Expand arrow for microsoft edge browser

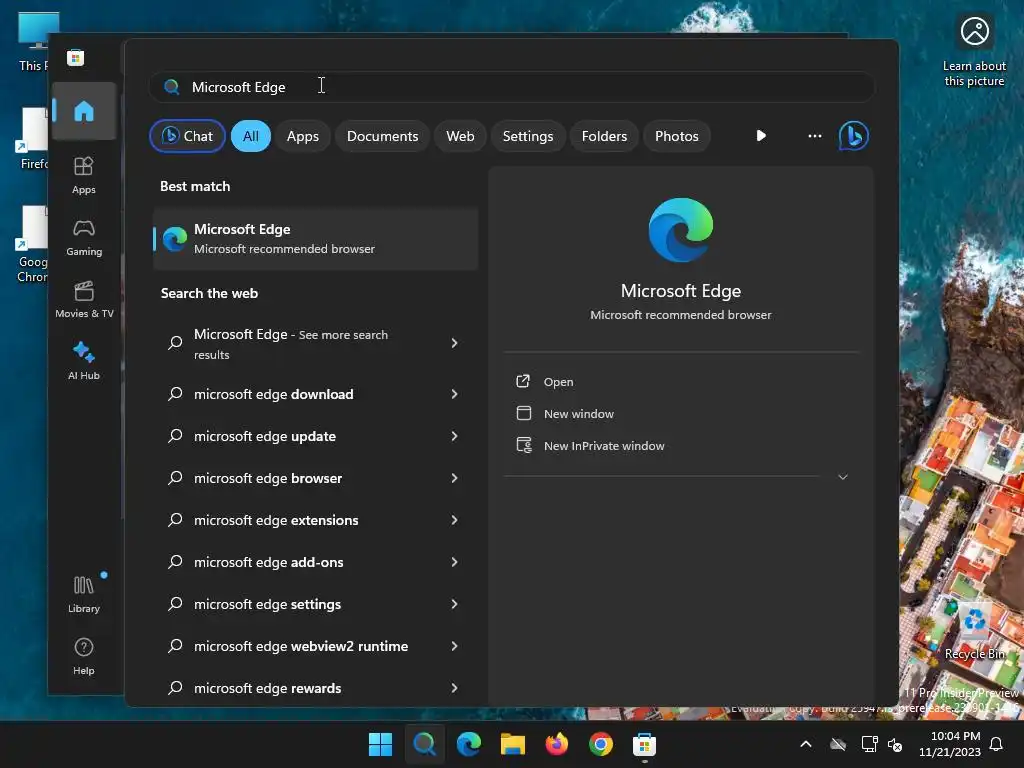[x=455, y=478]
